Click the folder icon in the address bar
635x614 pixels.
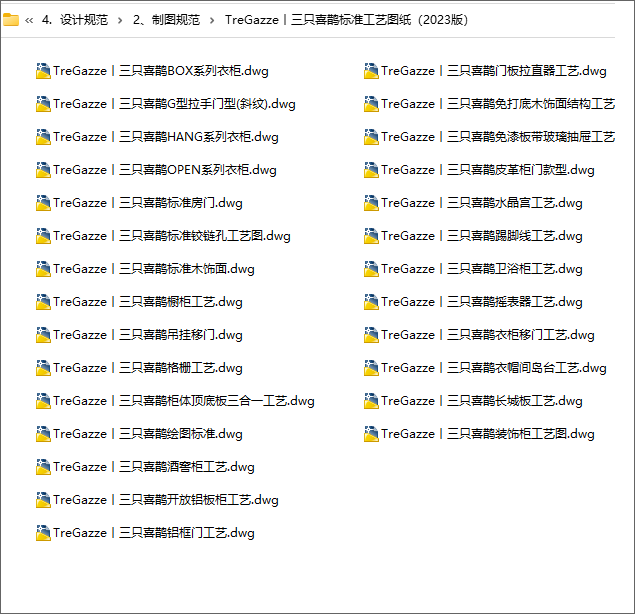(x=11, y=19)
